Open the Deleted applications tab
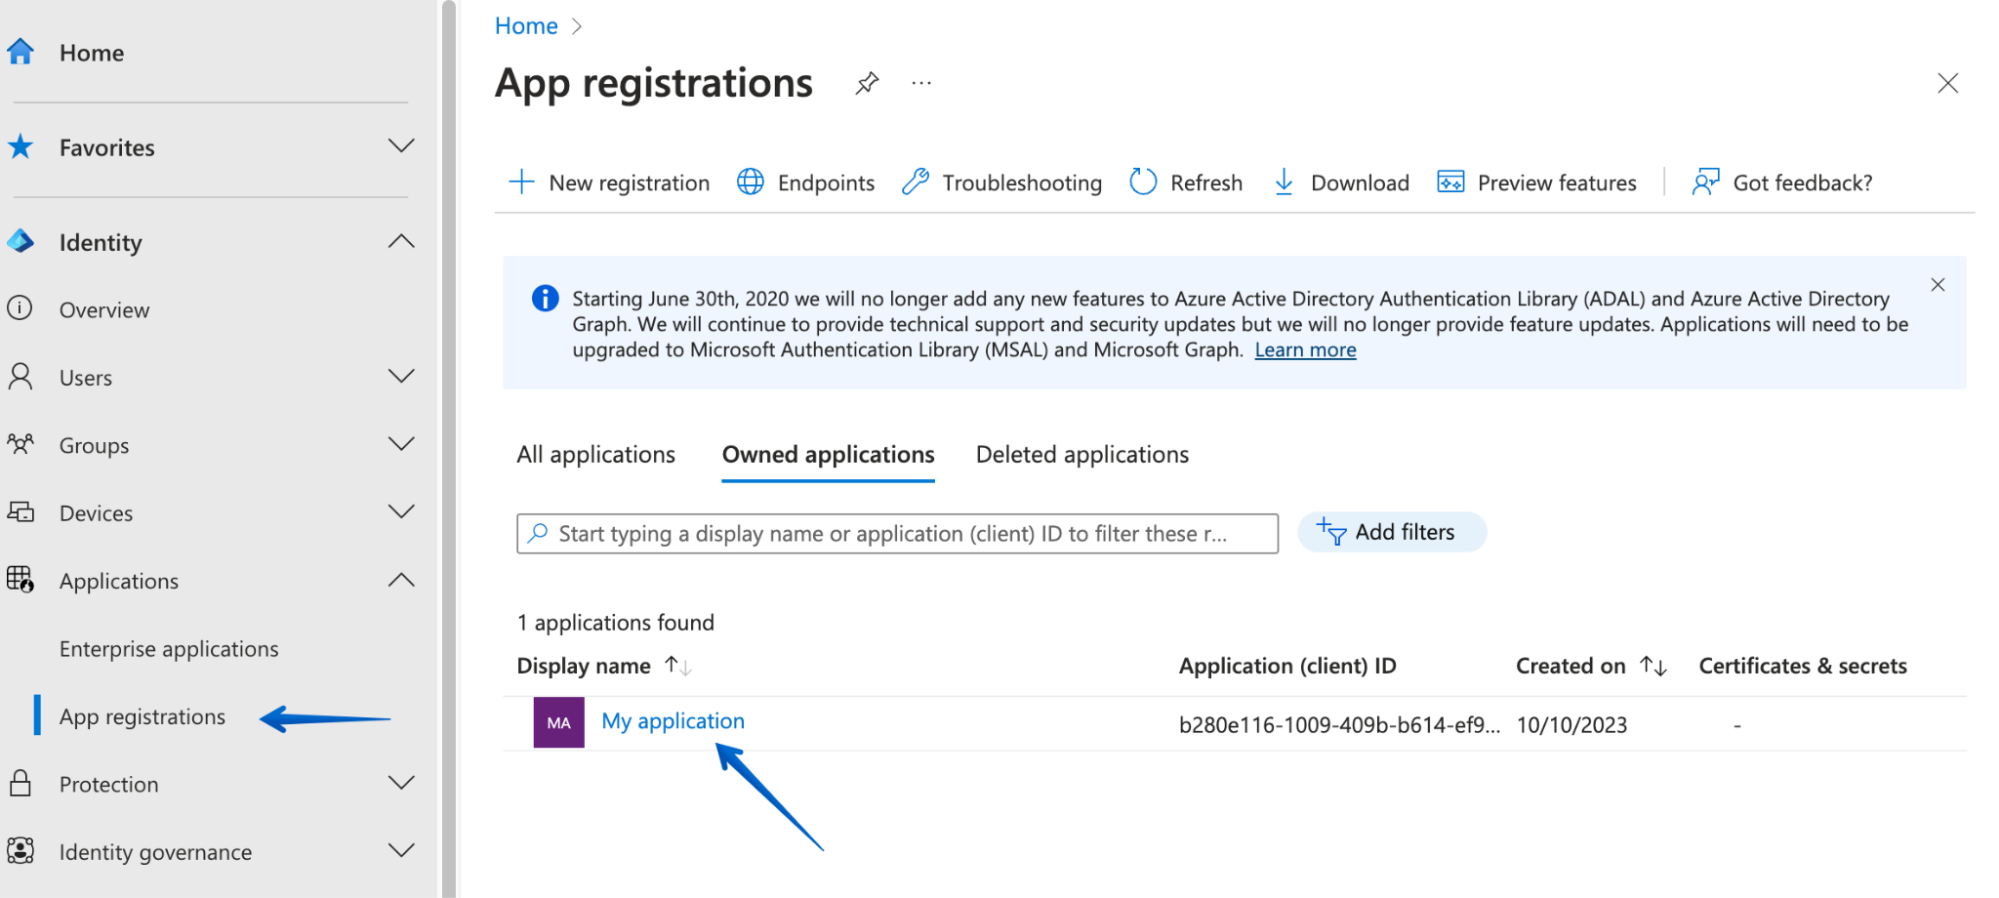 pyautogui.click(x=1082, y=455)
